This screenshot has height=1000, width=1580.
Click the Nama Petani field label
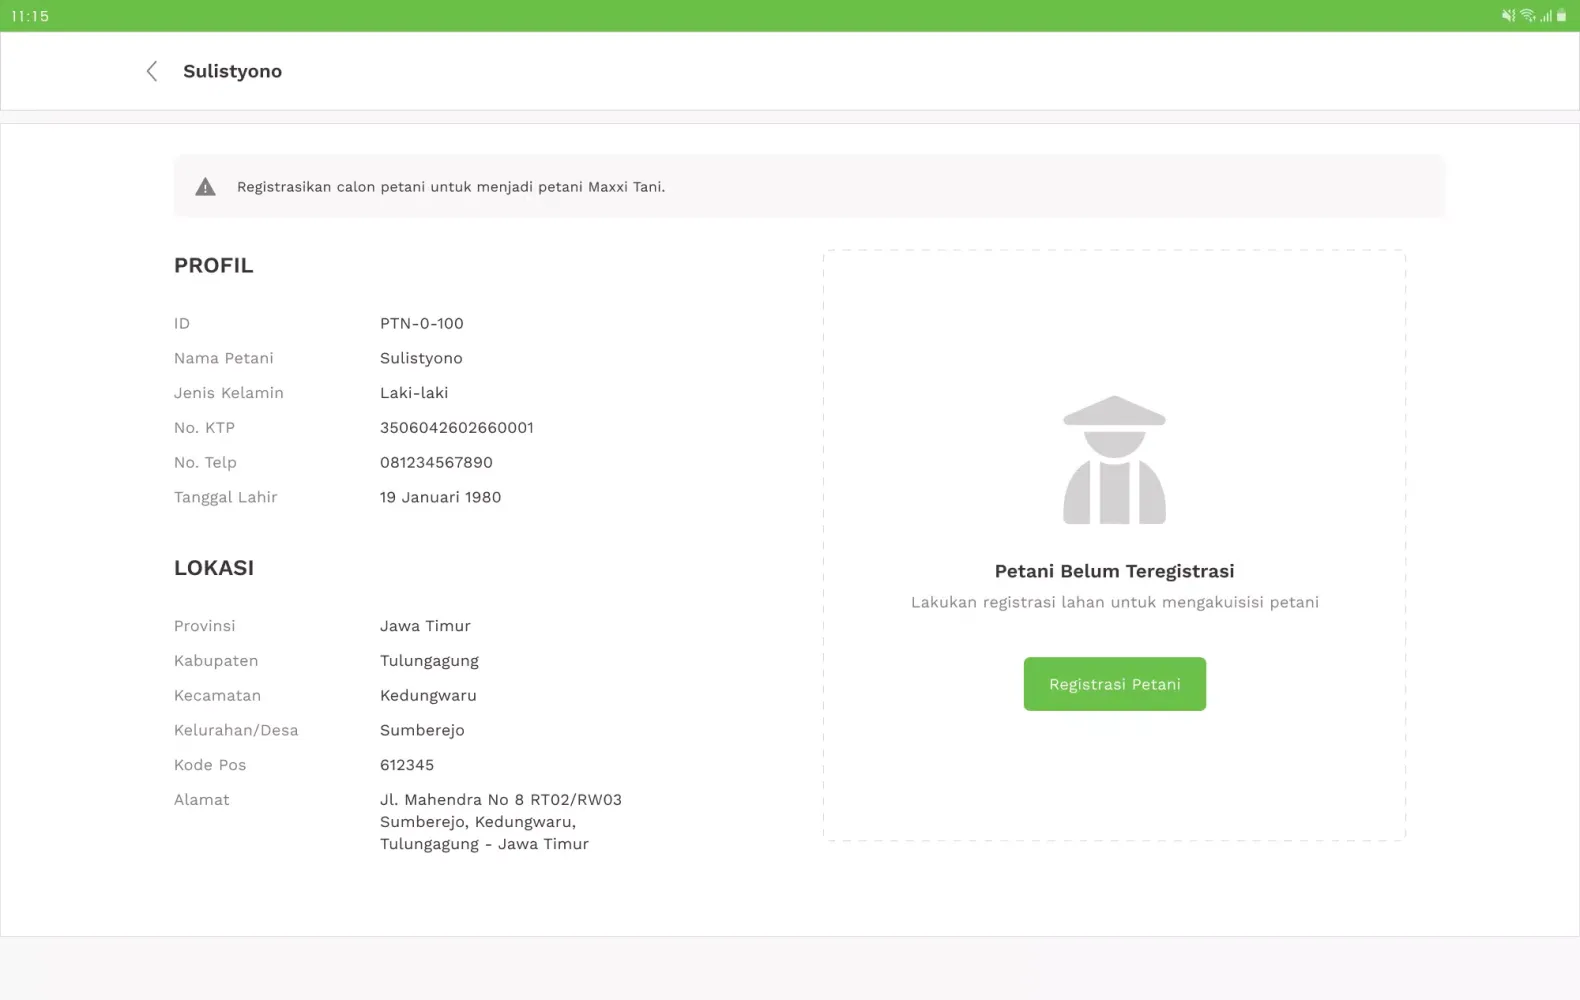tap(224, 358)
